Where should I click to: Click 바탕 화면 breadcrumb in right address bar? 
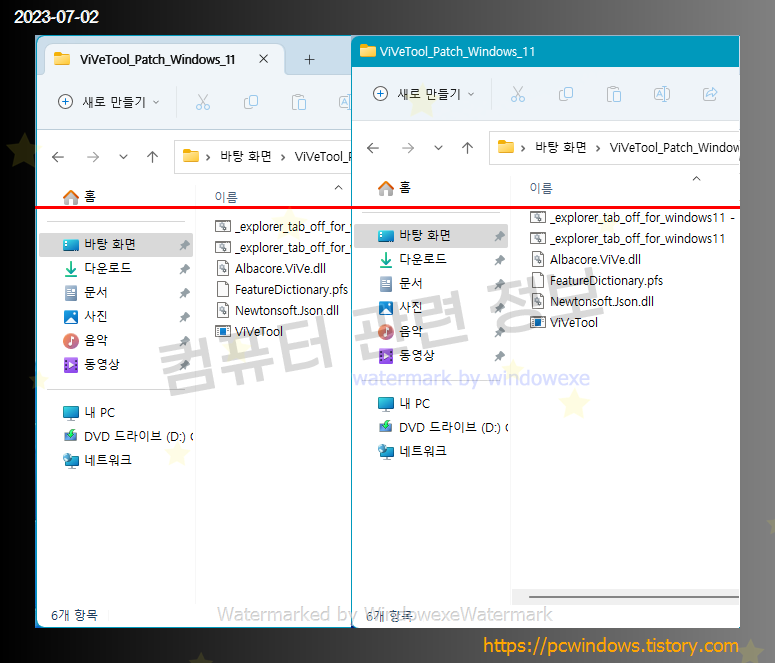coord(560,148)
